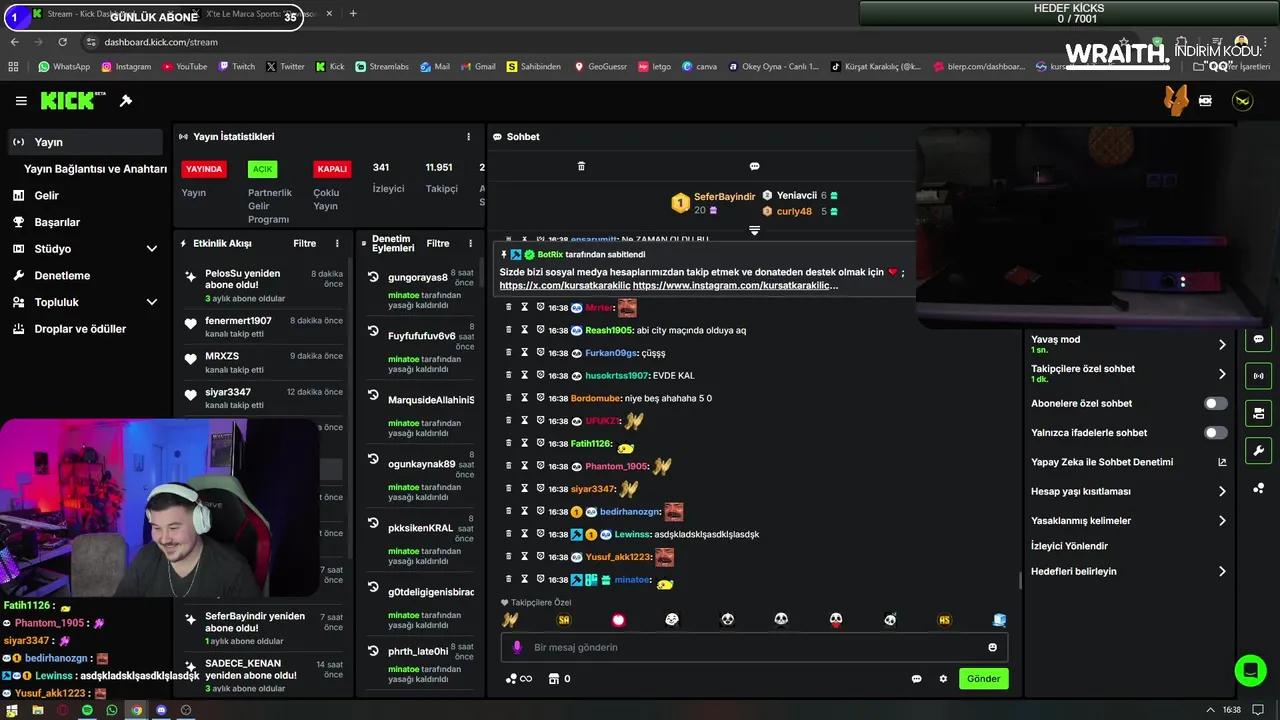This screenshot has width=1280, height=720.
Task: Click the trash icon above chat
Action: pyautogui.click(x=581, y=166)
